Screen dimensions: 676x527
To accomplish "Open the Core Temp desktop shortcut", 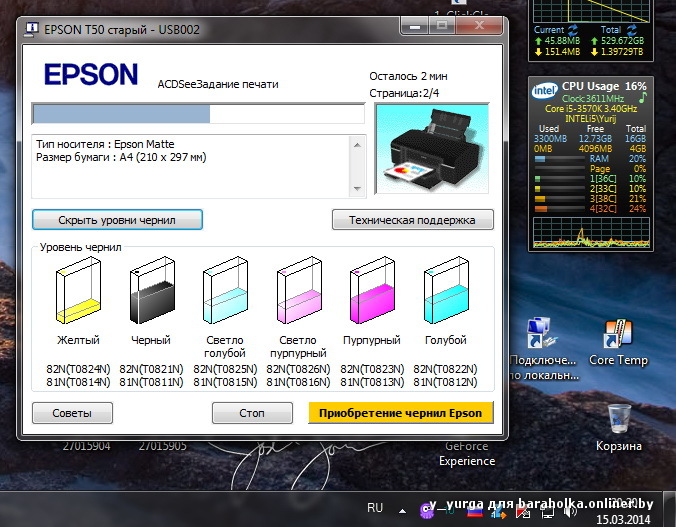I will click(x=619, y=343).
